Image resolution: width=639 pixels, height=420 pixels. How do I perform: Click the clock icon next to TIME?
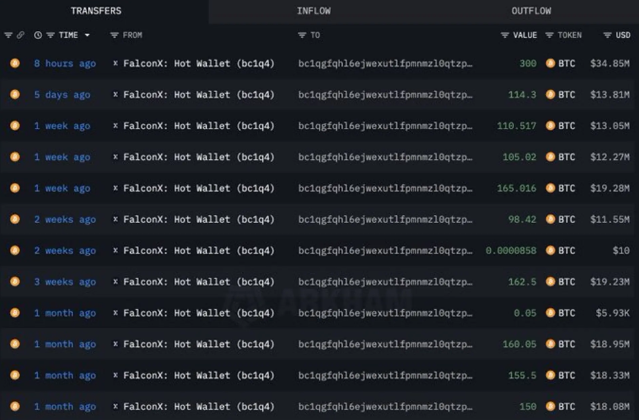point(37,36)
